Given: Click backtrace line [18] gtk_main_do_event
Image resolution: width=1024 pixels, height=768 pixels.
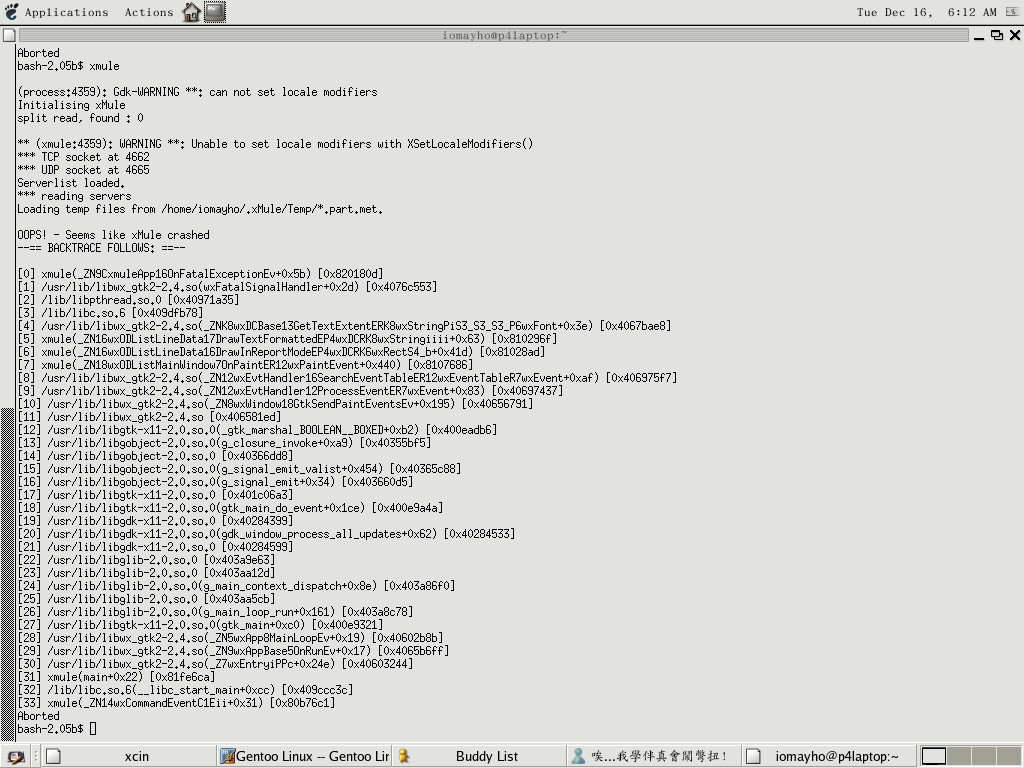Looking at the screenshot, I should (231, 508).
